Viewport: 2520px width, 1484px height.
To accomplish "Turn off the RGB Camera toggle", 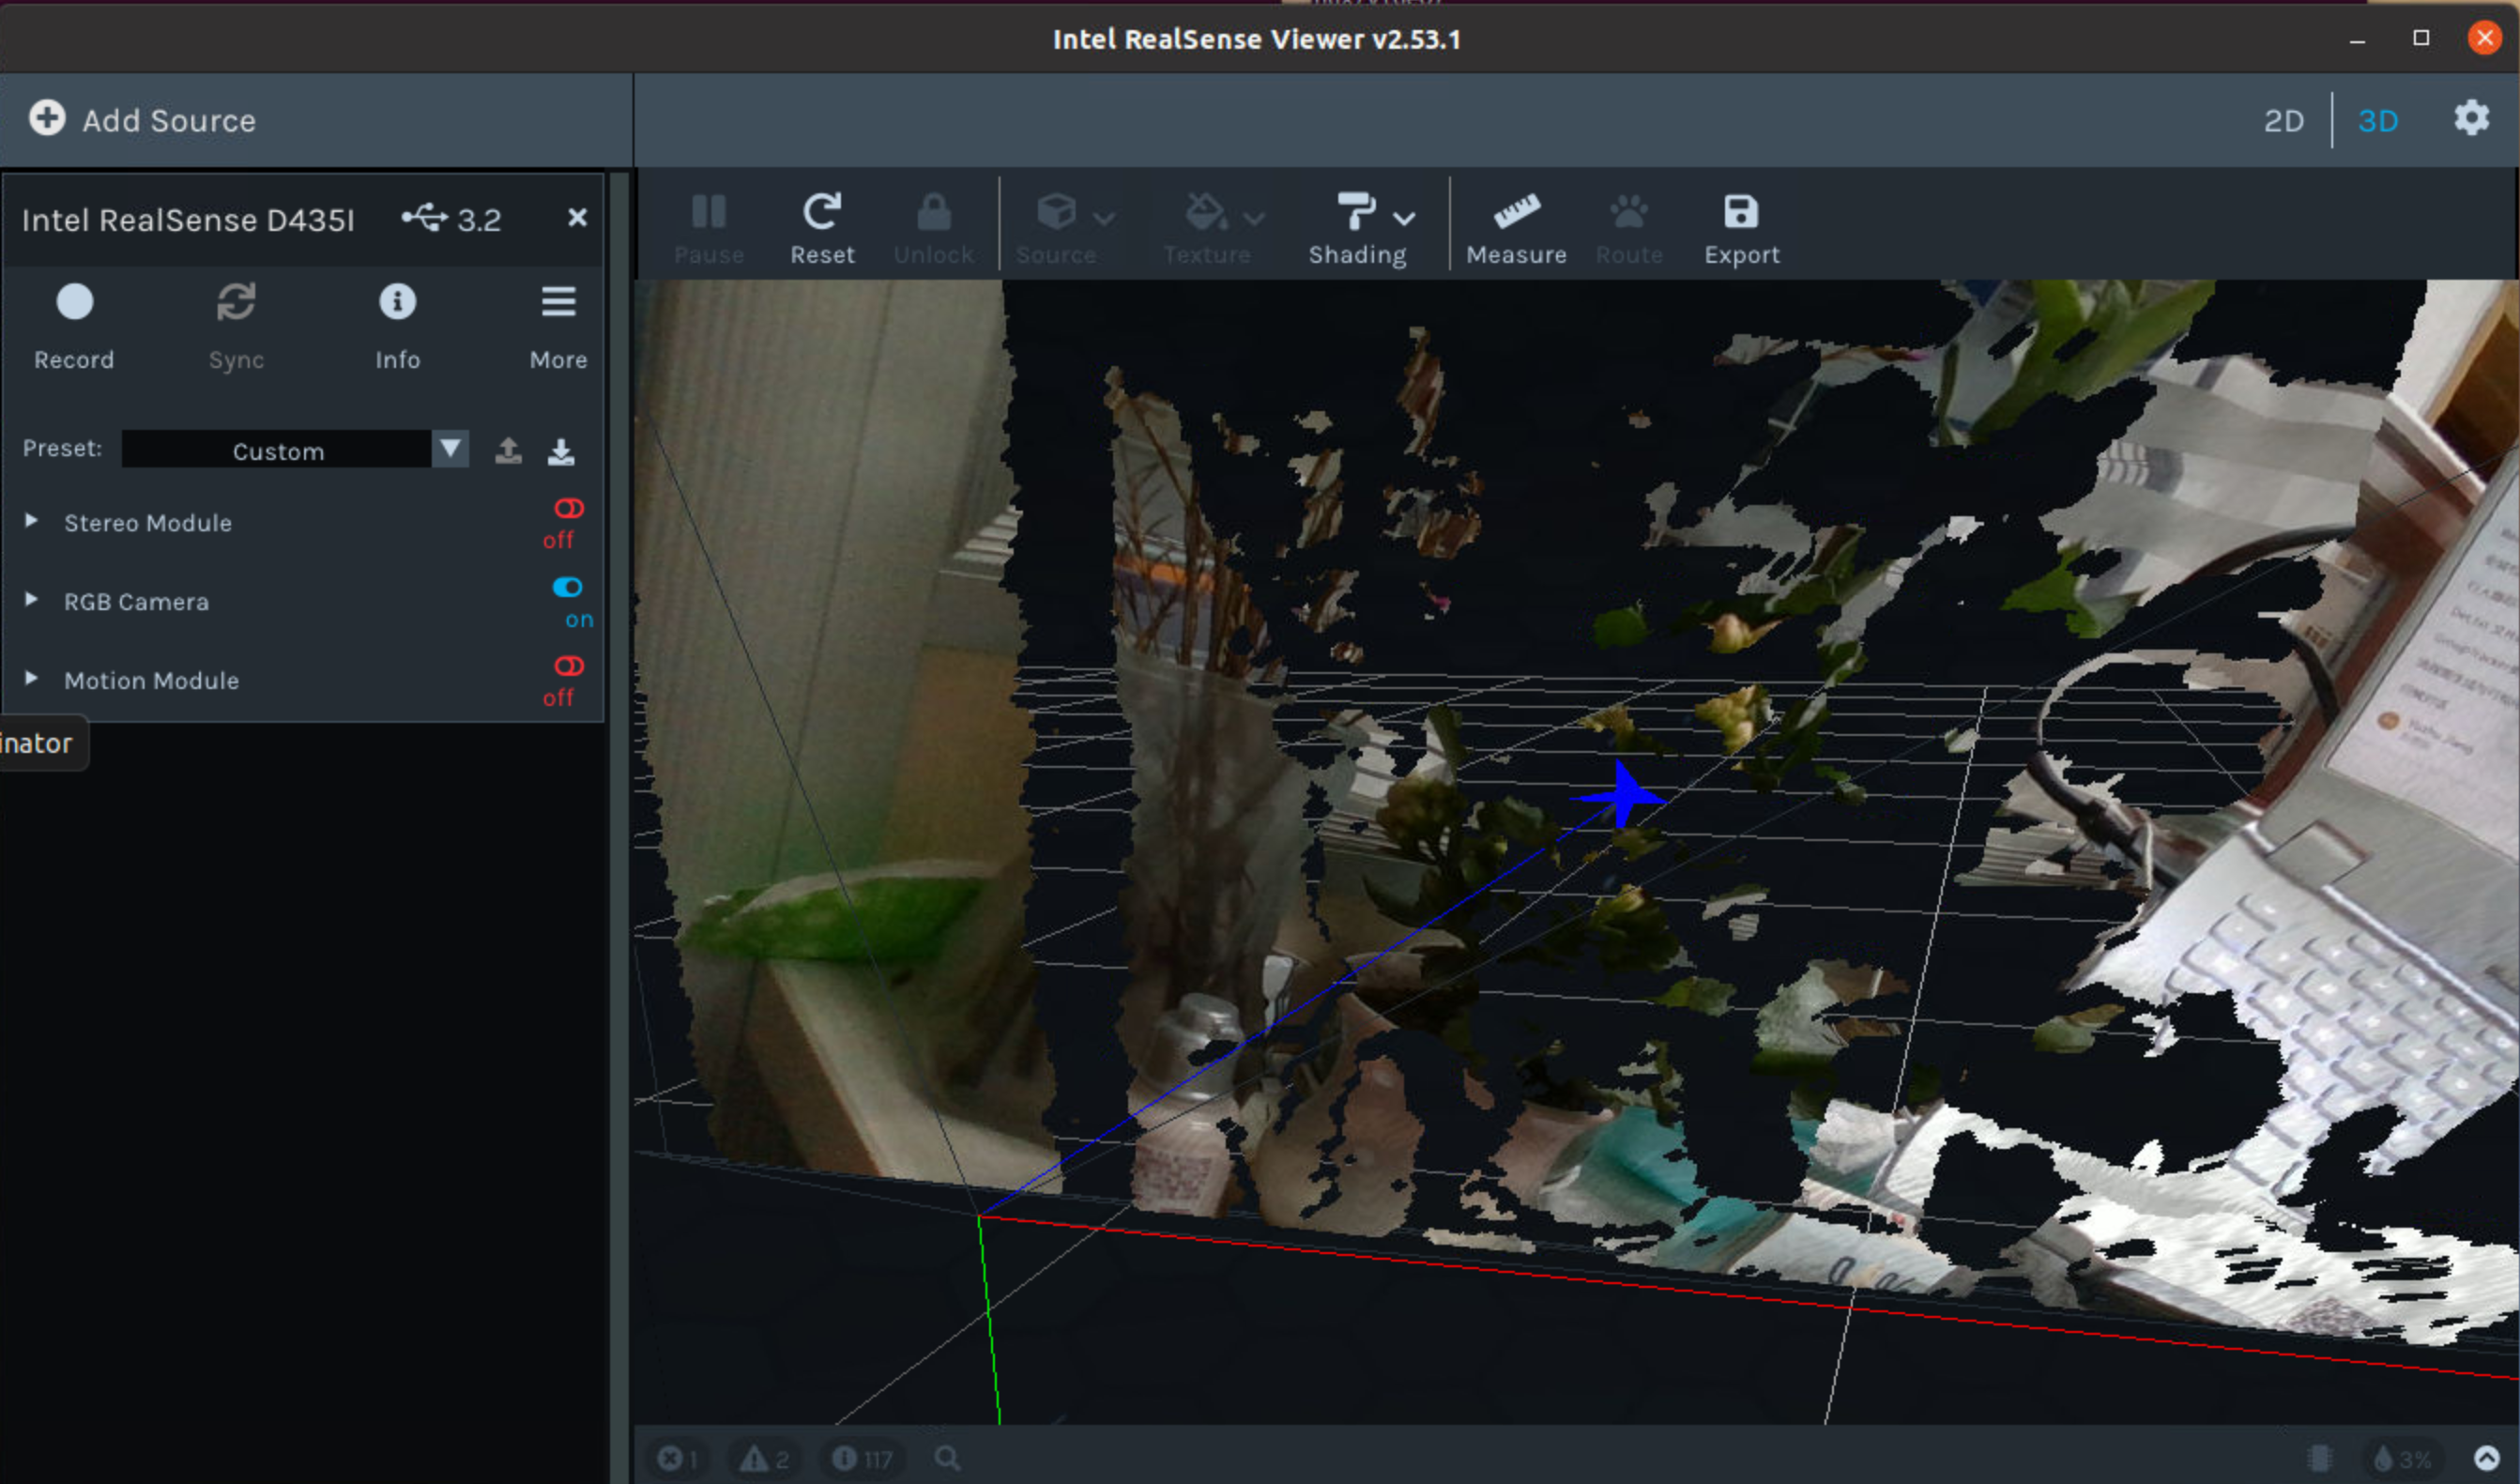I will [x=567, y=588].
